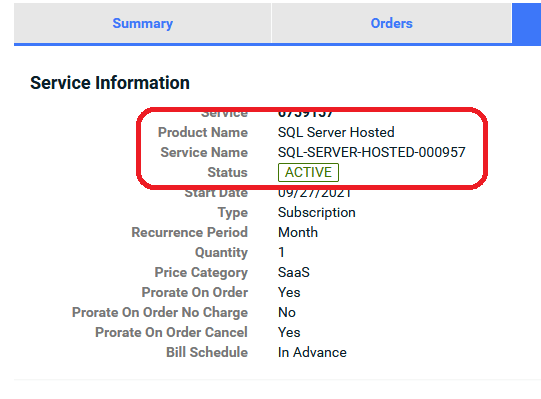Click the Prorate On Order label
This screenshot has width=541, height=399.
[195, 292]
